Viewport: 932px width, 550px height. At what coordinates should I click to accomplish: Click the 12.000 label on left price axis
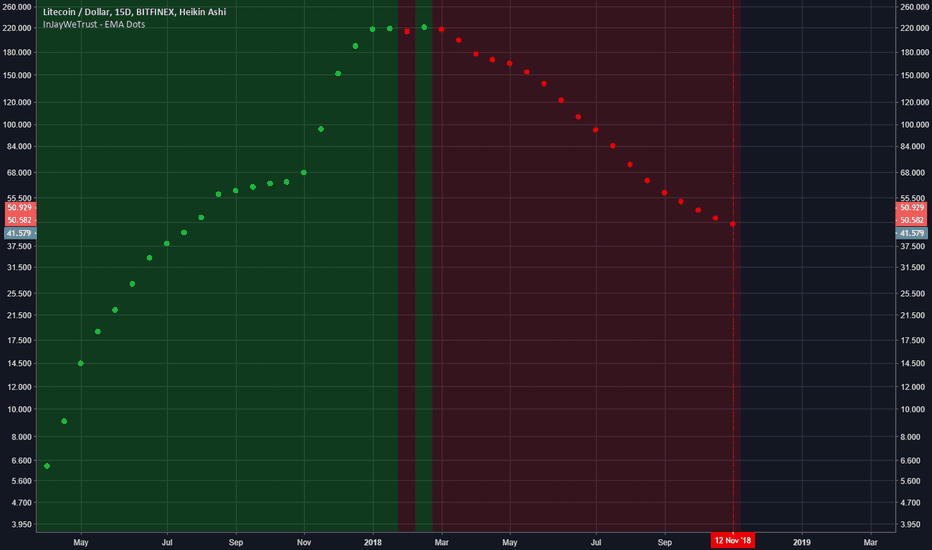pos(19,387)
